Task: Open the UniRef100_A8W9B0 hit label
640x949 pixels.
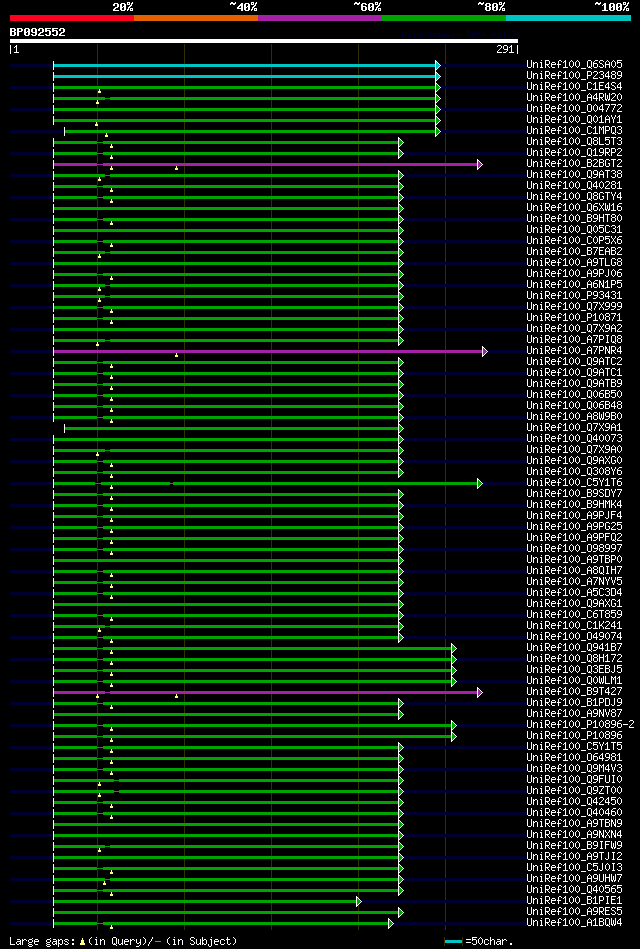Action: click(574, 416)
